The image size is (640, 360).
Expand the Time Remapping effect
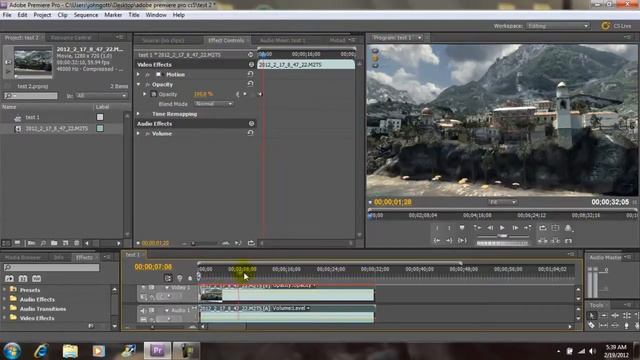(138, 113)
